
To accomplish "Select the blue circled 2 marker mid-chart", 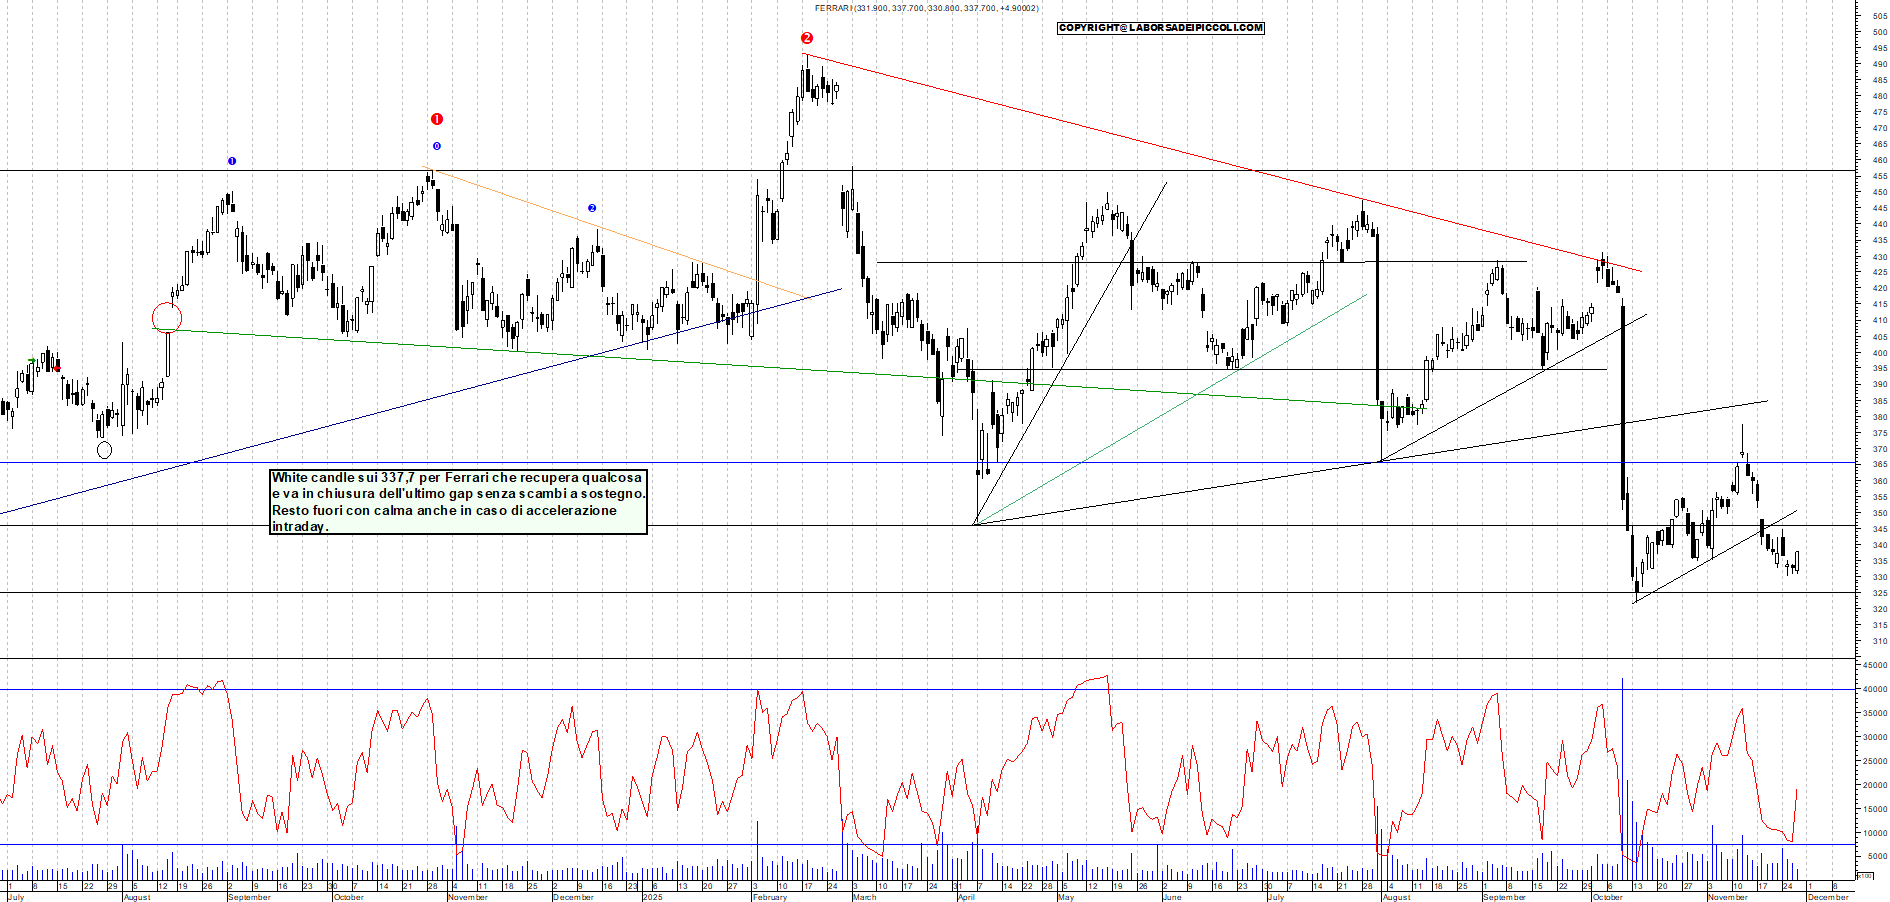I will [x=593, y=207].
